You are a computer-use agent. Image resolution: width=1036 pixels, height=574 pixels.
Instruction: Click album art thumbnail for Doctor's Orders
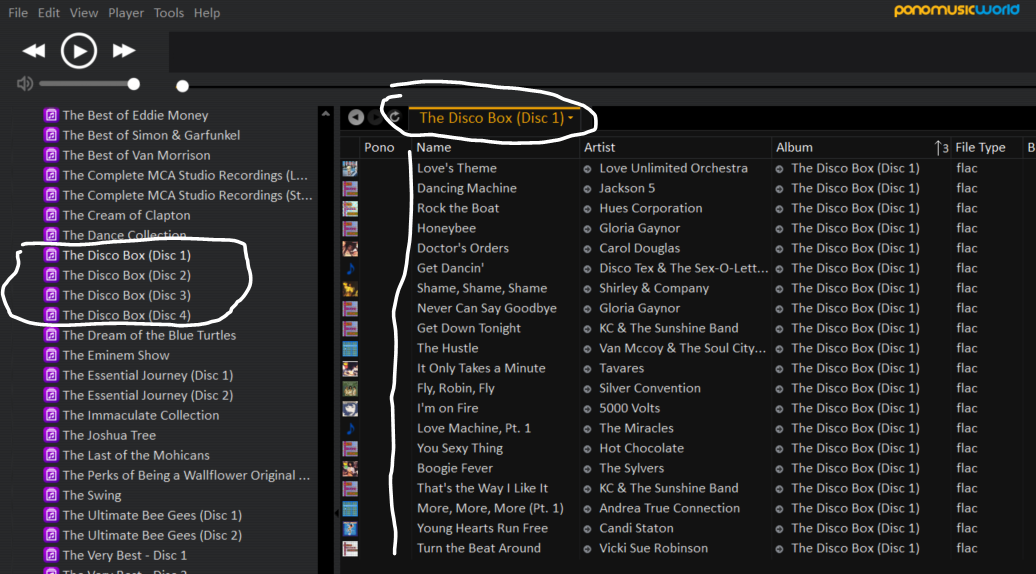pos(350,248)
